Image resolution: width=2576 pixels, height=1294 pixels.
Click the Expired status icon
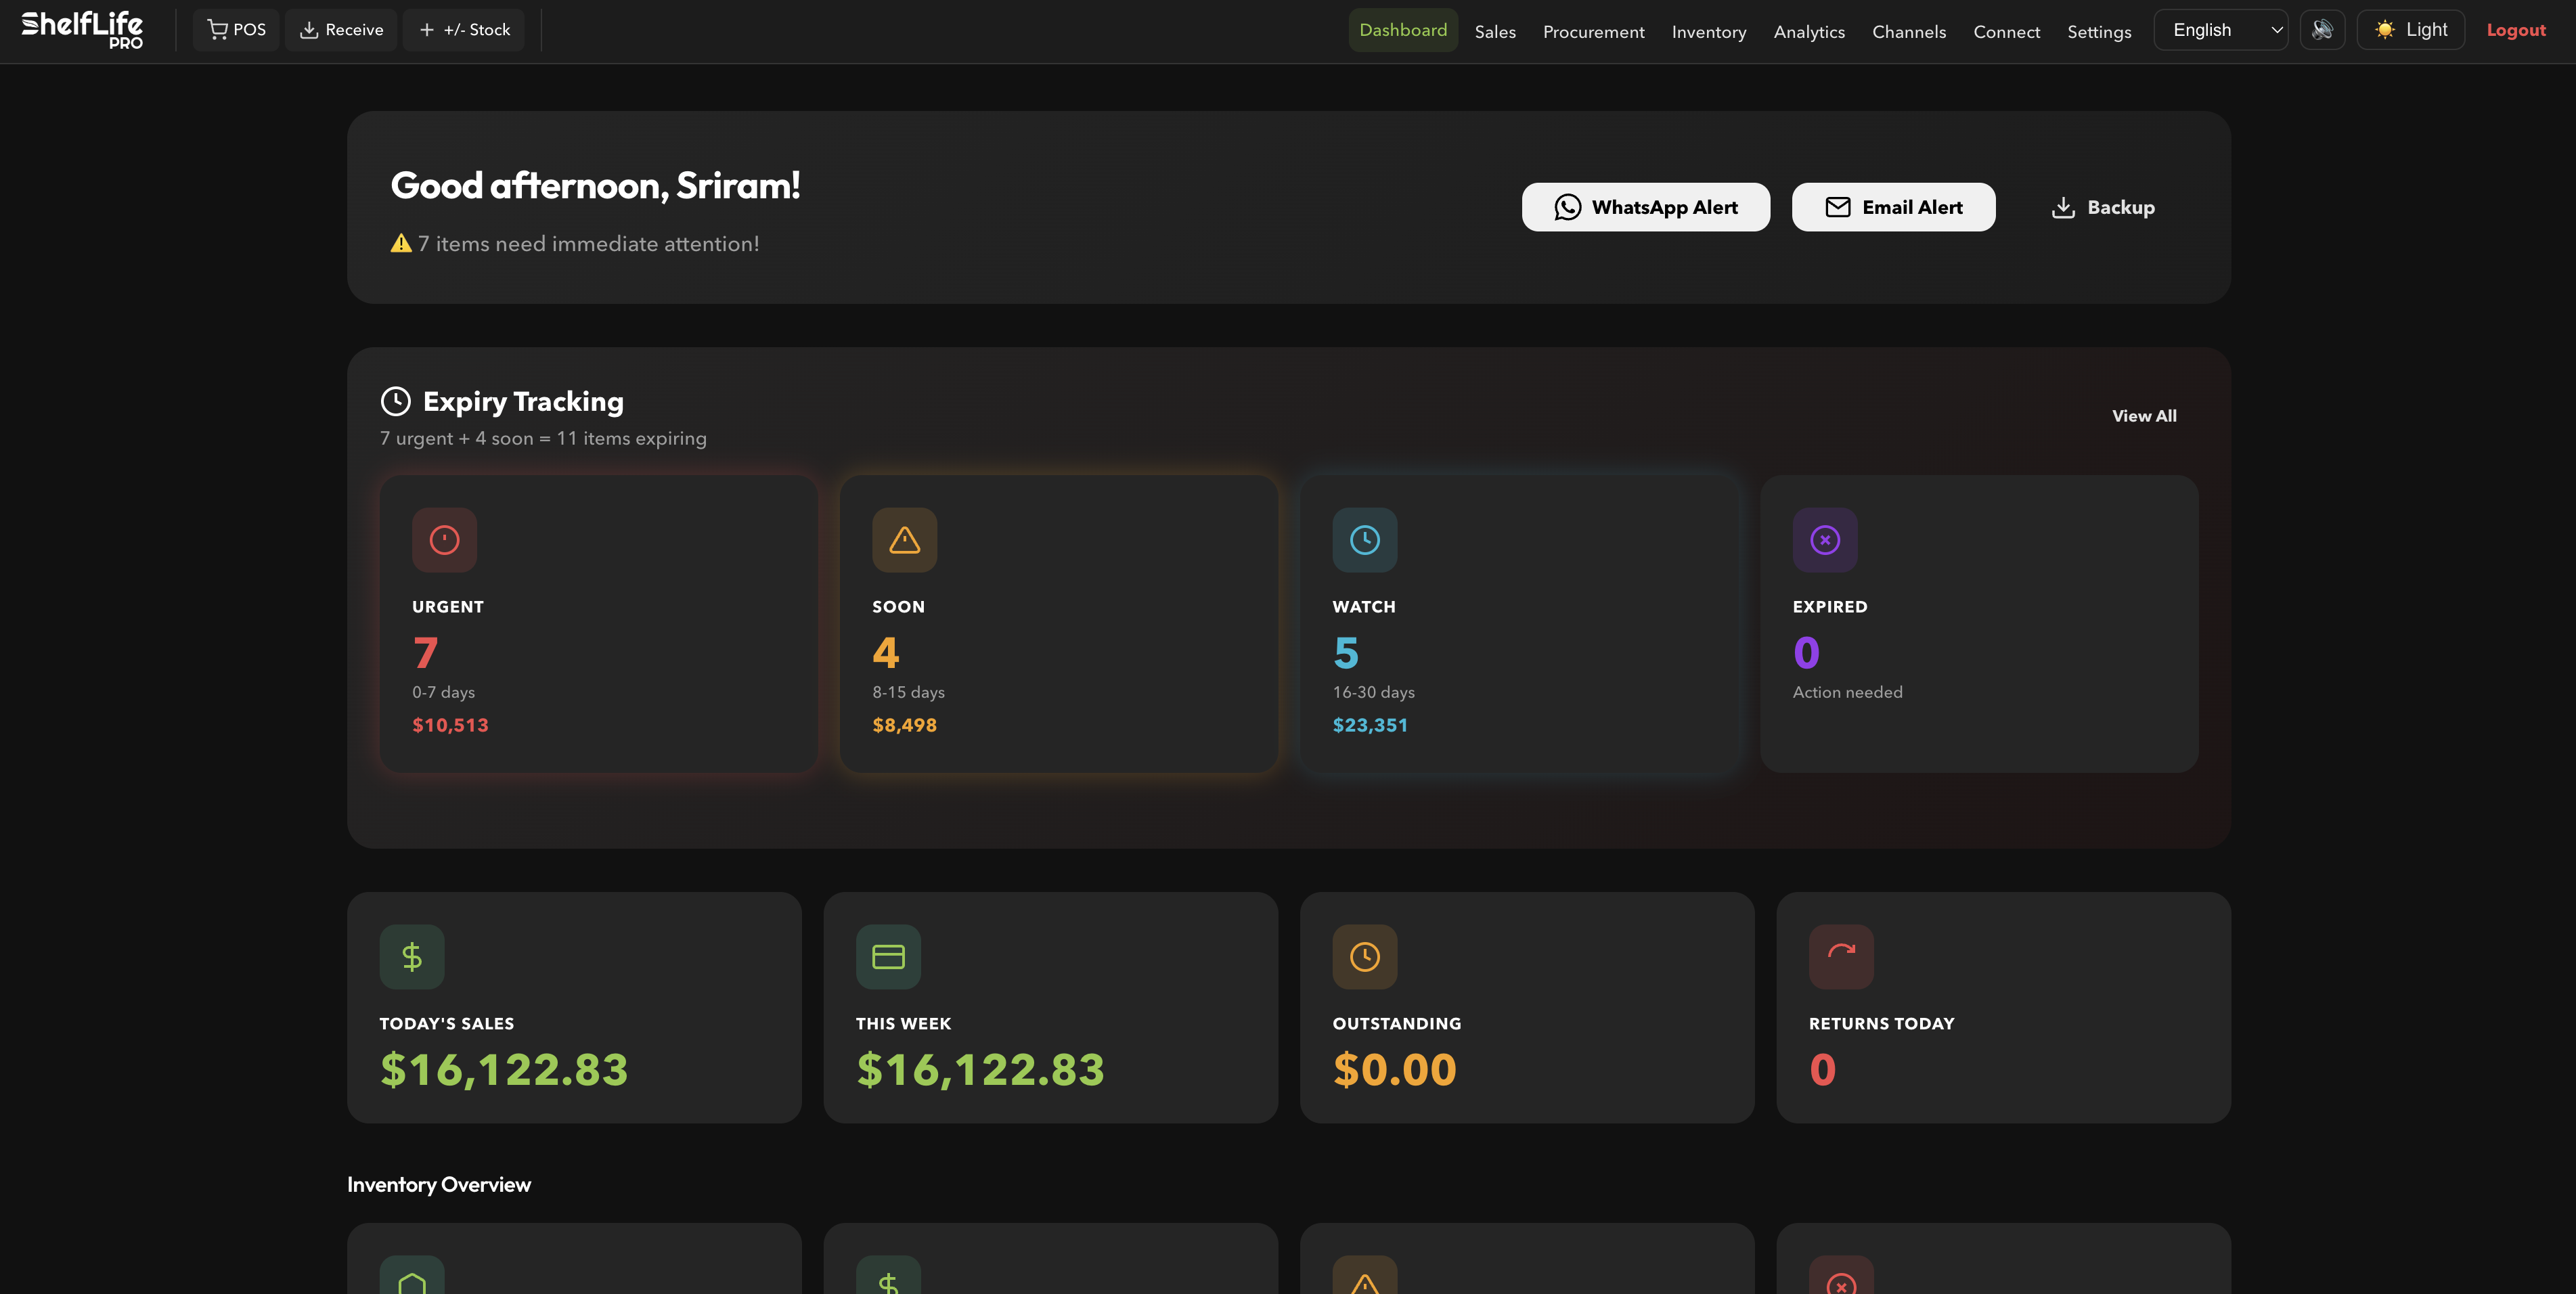pyautogui.click(x=1825, y=539)
